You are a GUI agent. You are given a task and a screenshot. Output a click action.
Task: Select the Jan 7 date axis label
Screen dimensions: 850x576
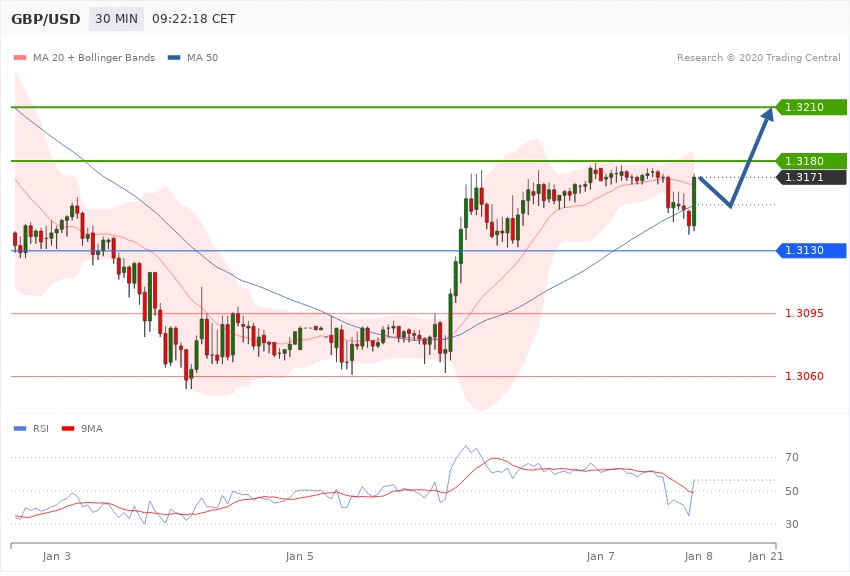[600, 555]
